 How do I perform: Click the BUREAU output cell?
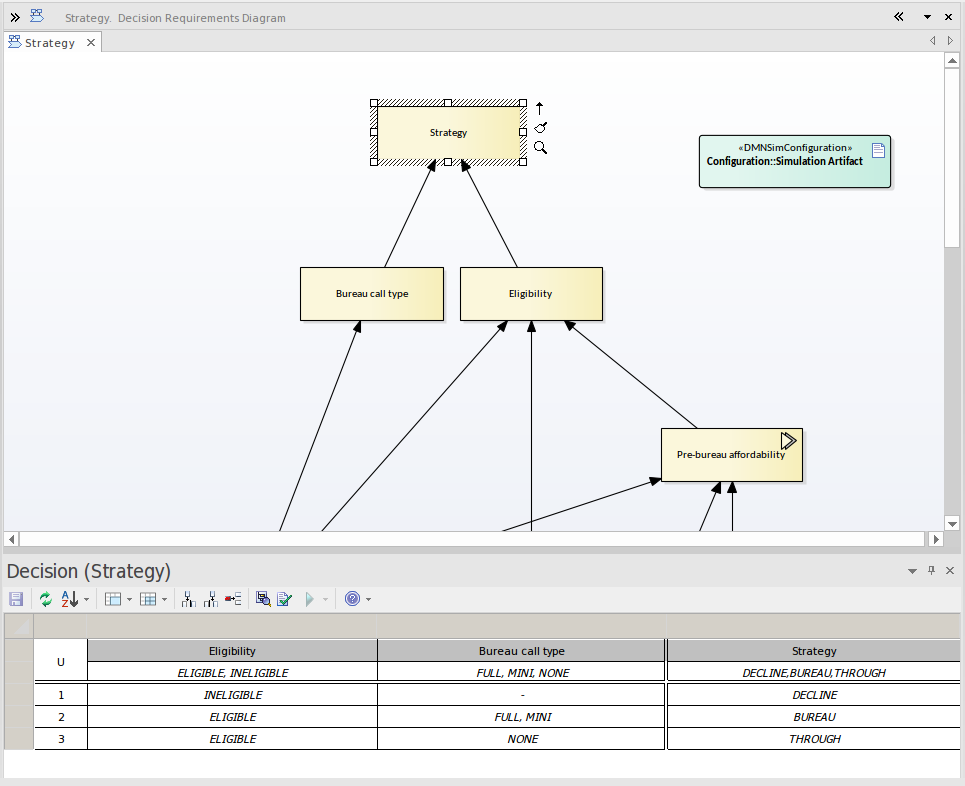(814, 717)
